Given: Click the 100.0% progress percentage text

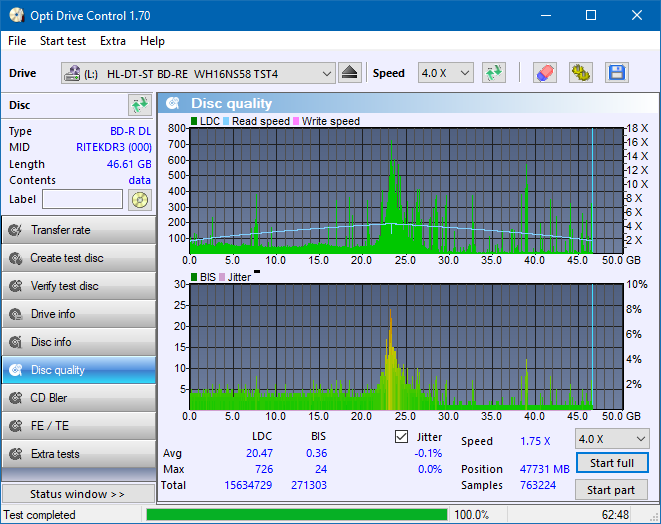Looking at the screenshot, I should click(x=471, y=515).
